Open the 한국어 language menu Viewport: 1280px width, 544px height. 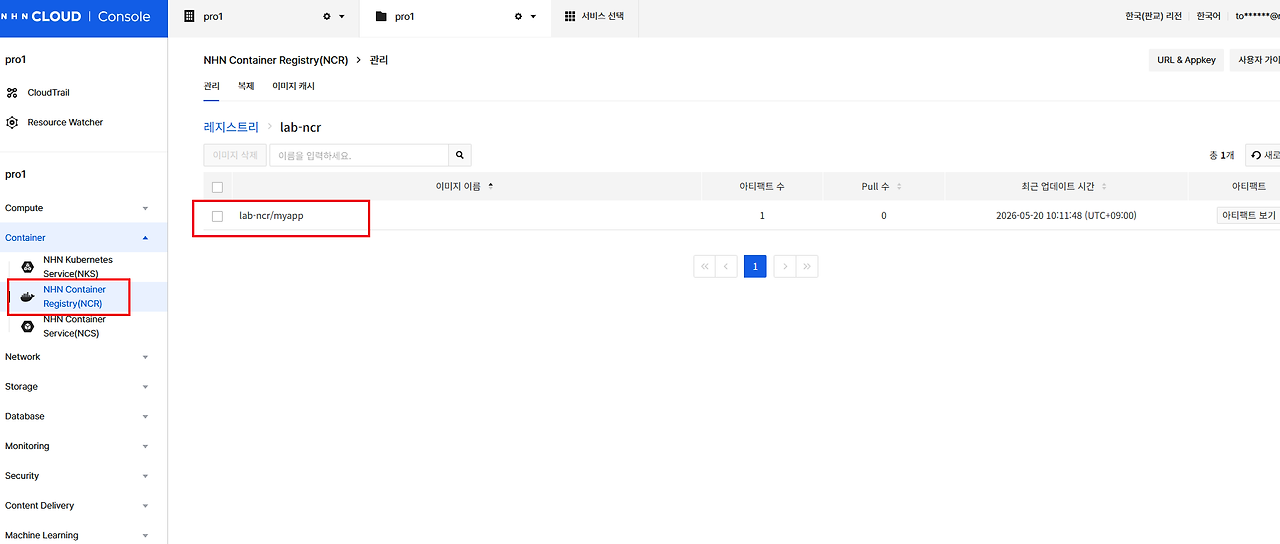(x=1209, y=17)
